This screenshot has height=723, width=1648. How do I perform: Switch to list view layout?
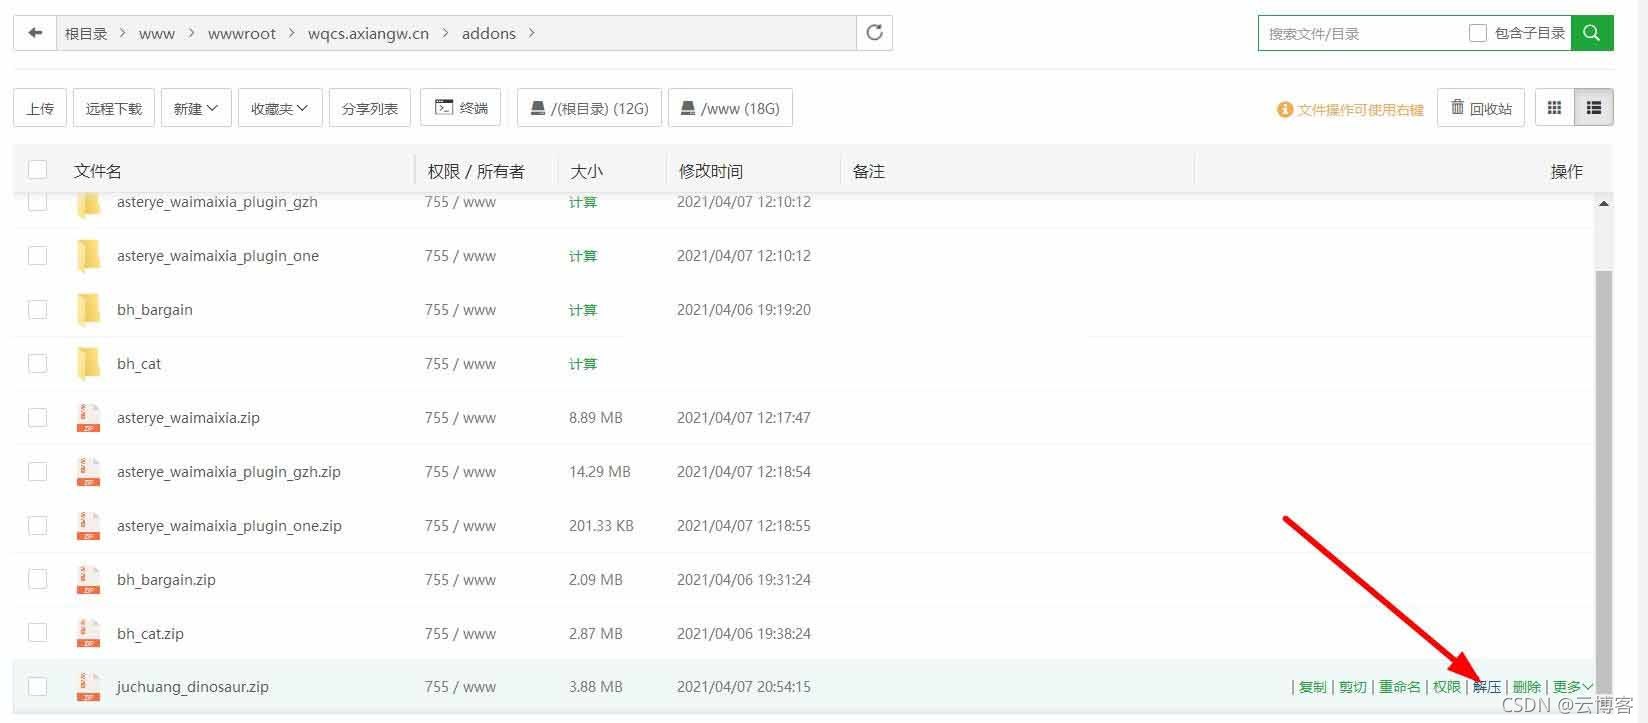pos(1594,108)
